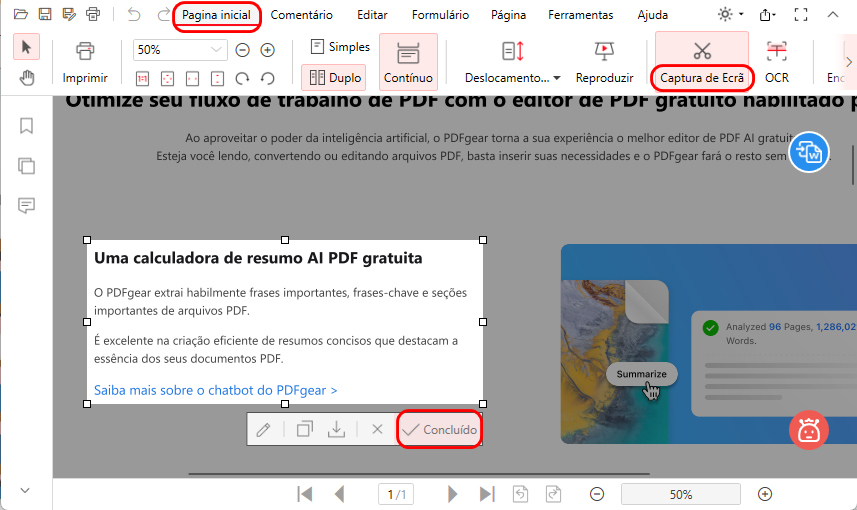
Task: Collapse the ribbon with the chevron up
Action: tap(832, 15)
